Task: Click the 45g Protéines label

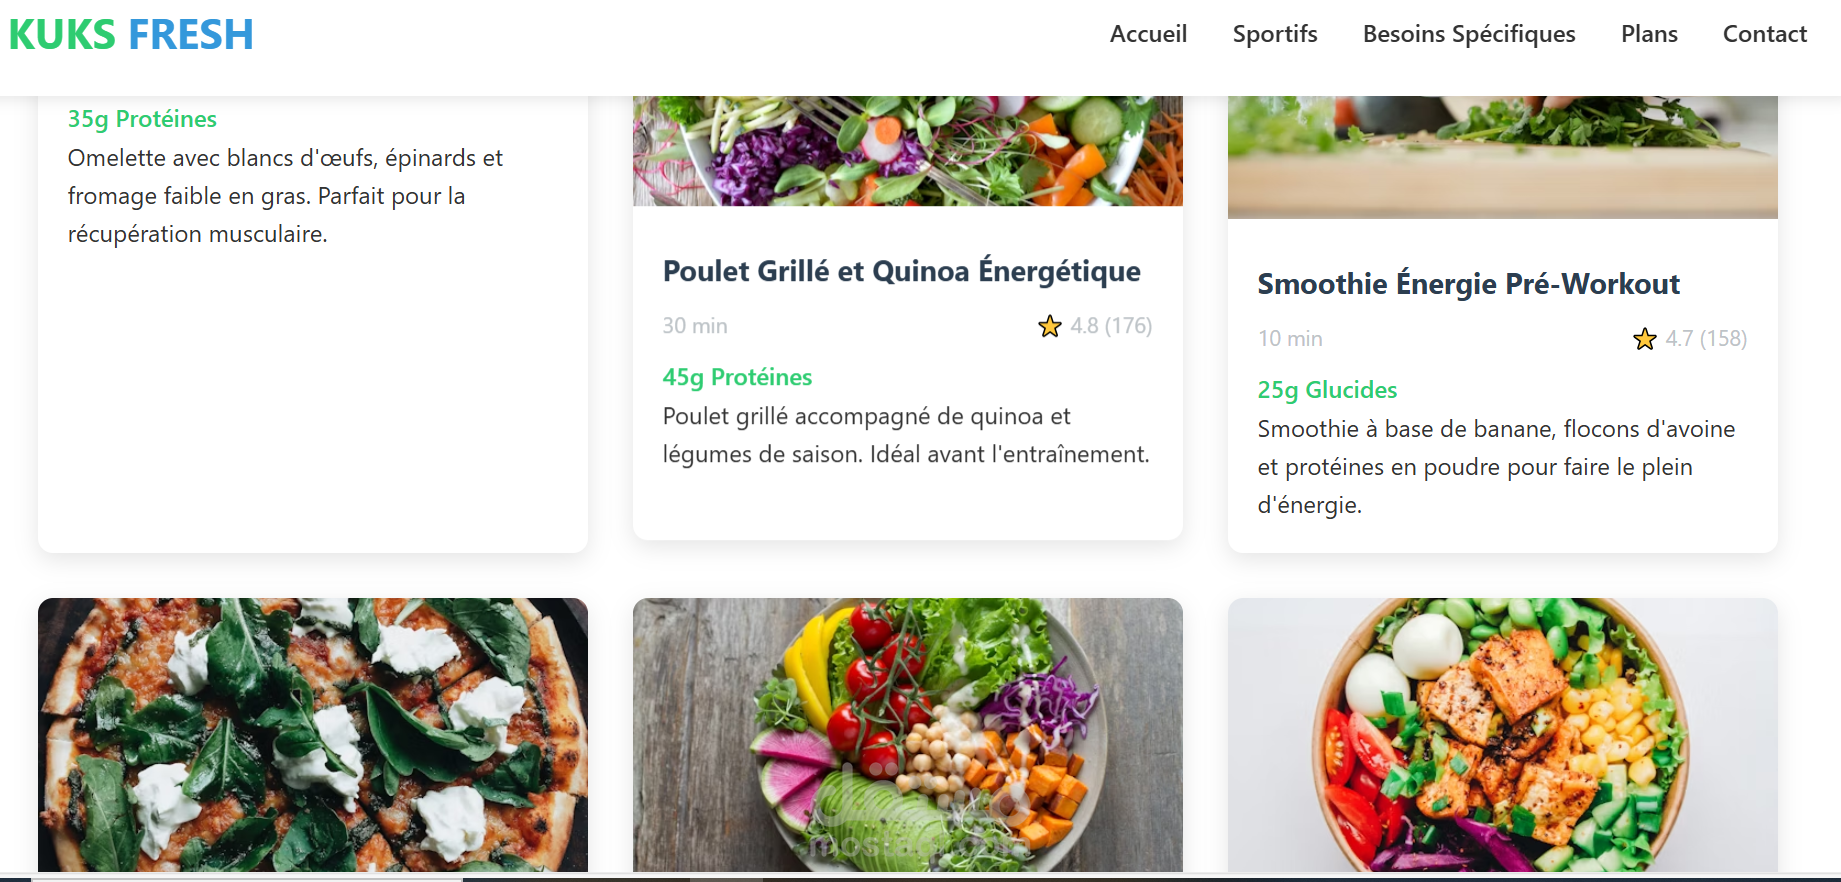Action: (737, 377)
